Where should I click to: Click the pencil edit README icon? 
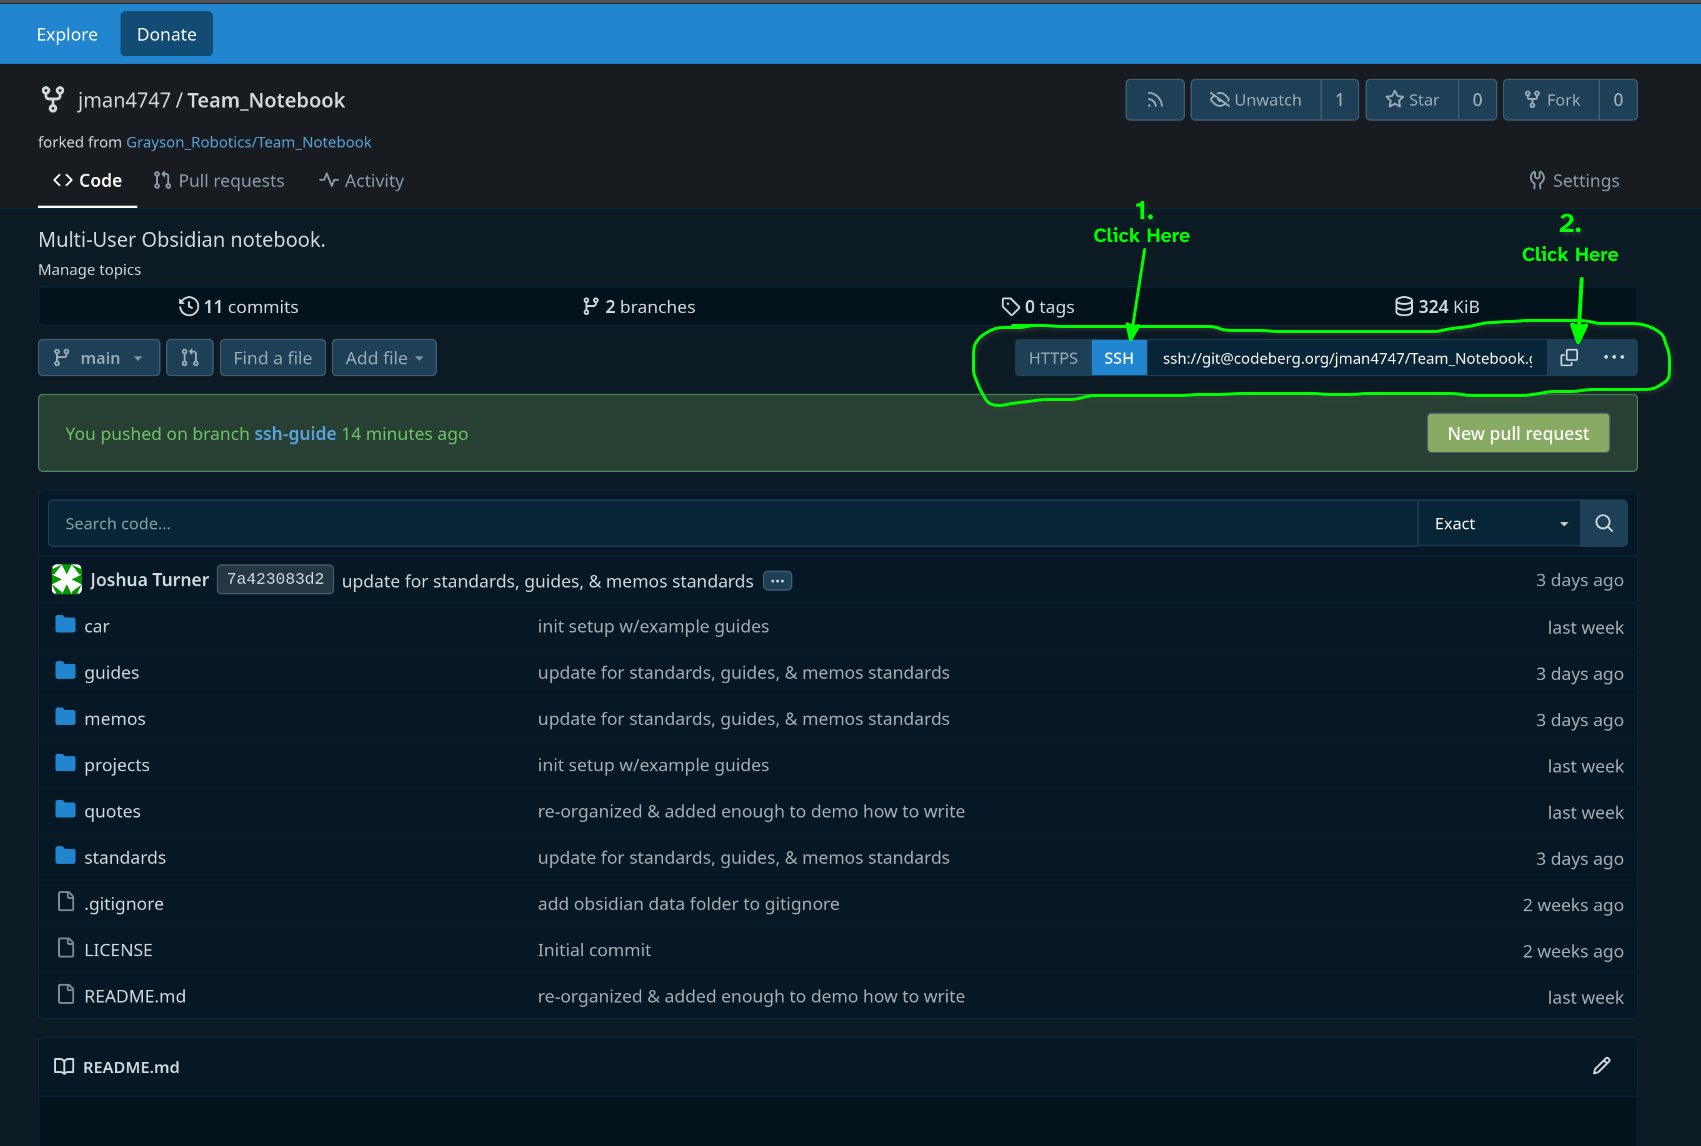1602,1066
